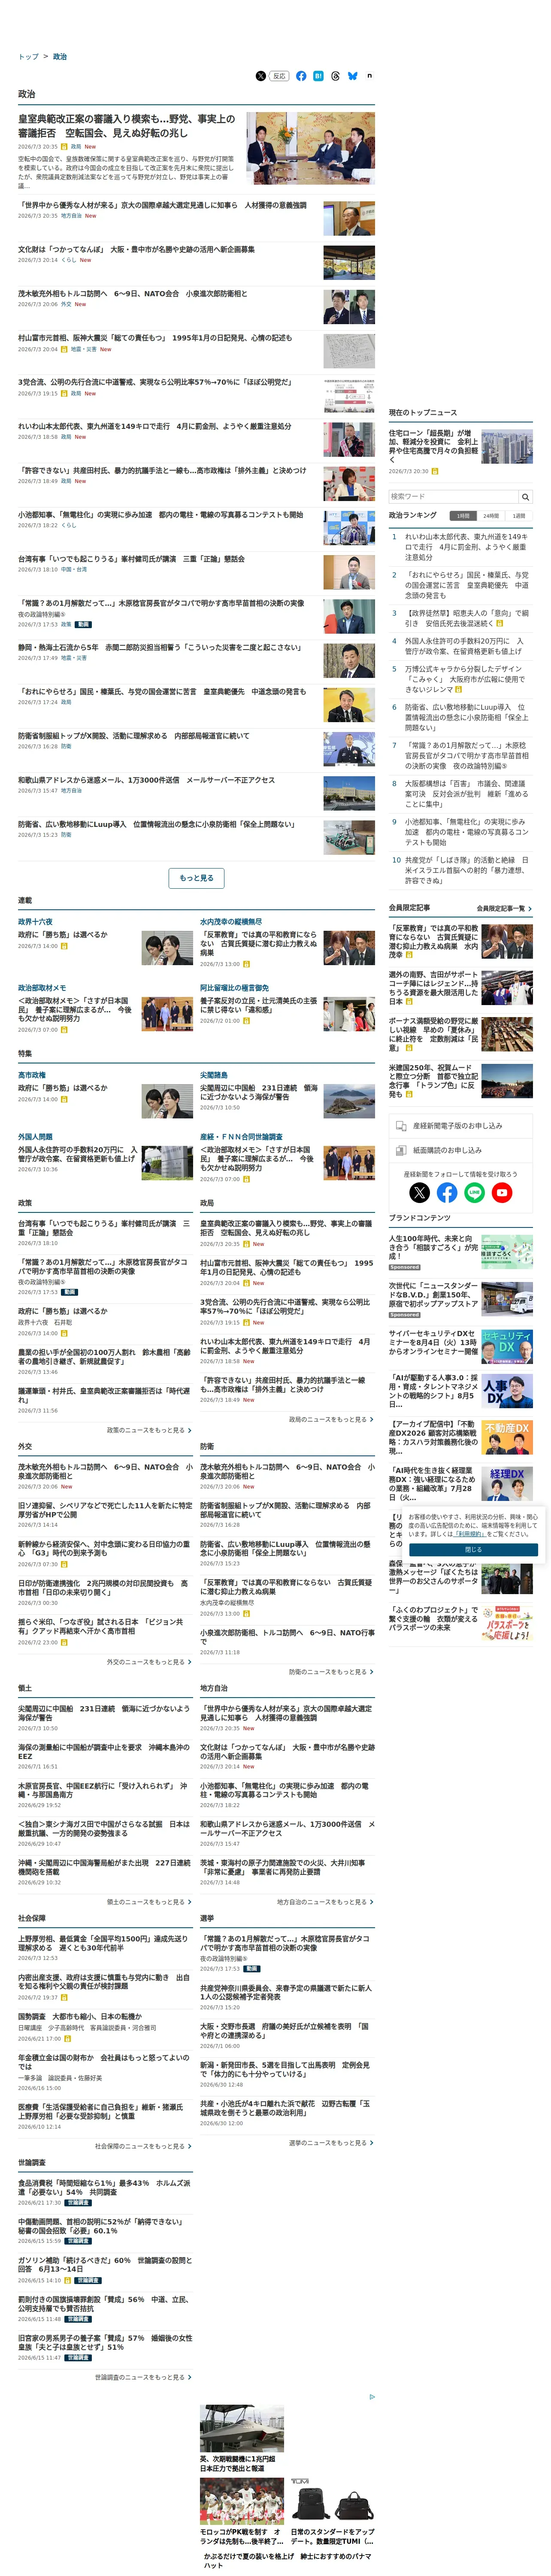Expand 政策のニュースをもっと見る

(149, 1430)
